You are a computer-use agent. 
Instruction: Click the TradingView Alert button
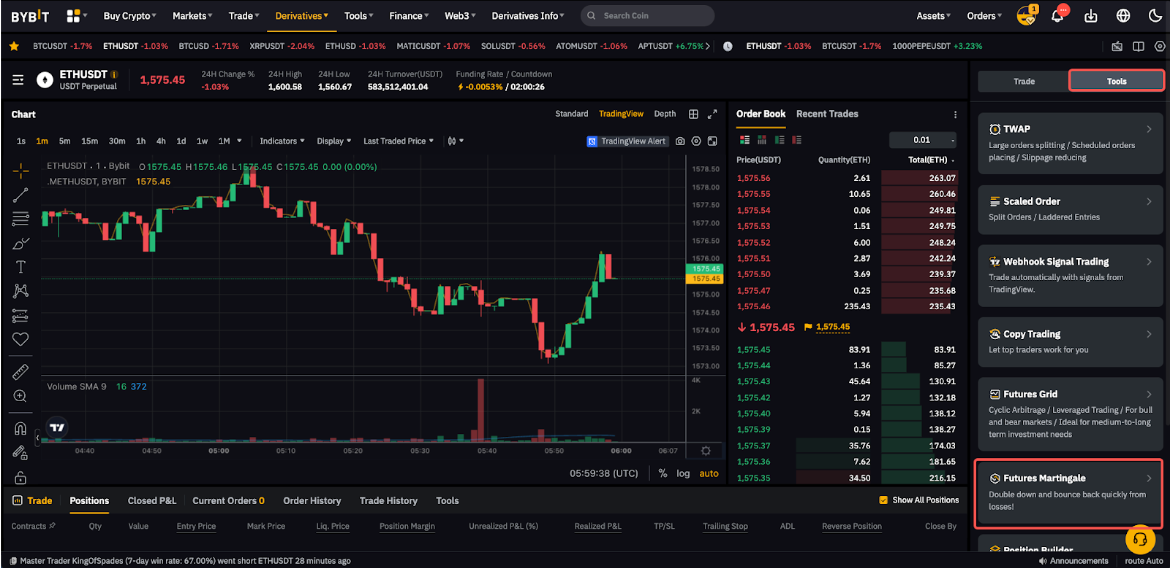click(627, 141)
